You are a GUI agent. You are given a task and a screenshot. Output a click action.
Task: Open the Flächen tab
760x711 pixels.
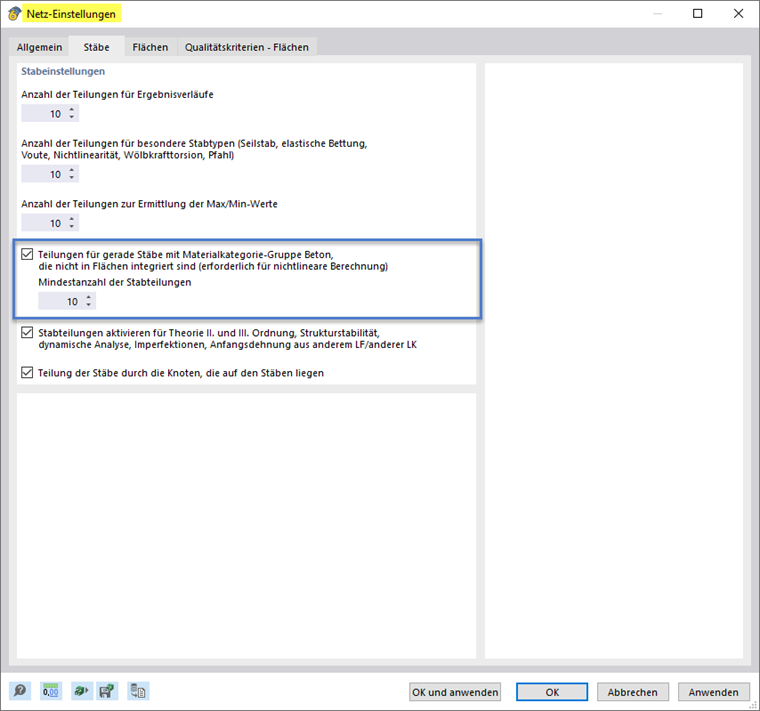150,47
